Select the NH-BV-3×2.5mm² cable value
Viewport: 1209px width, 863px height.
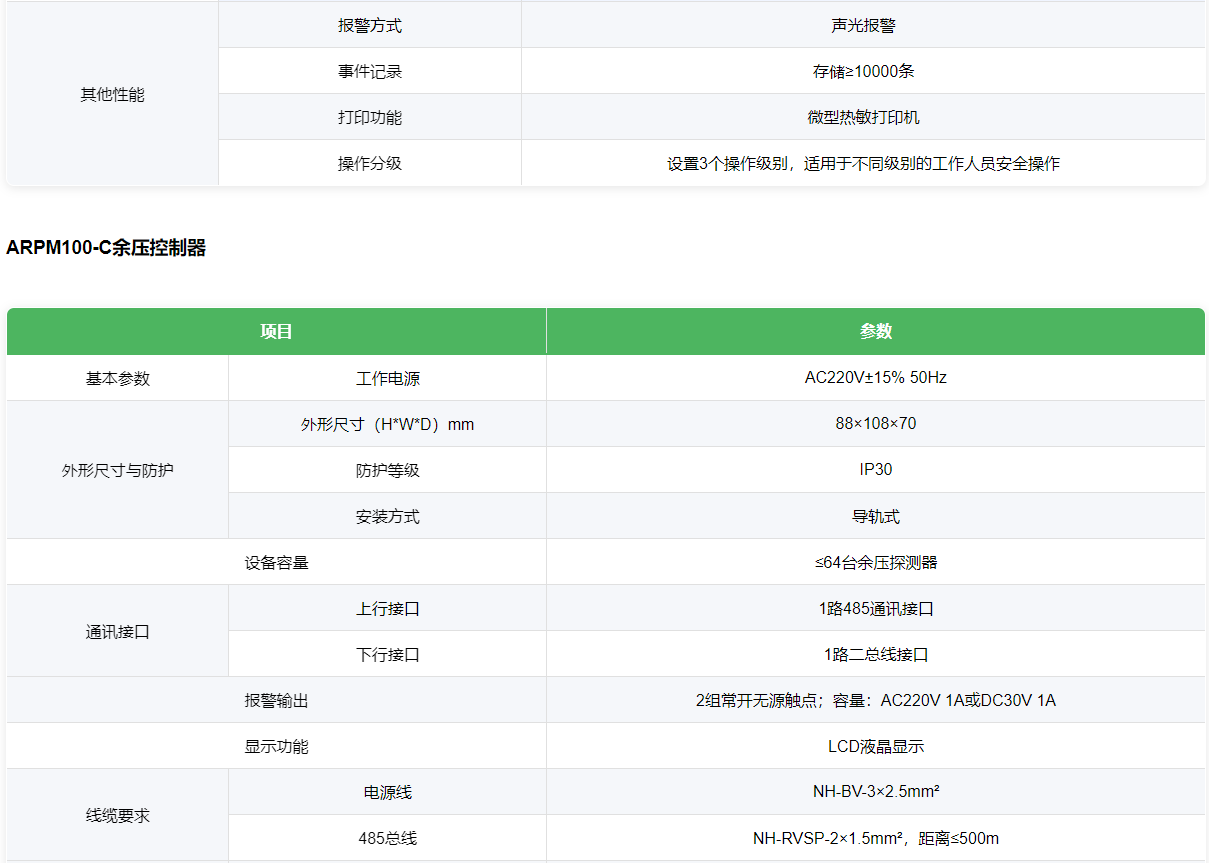[876, 792]
